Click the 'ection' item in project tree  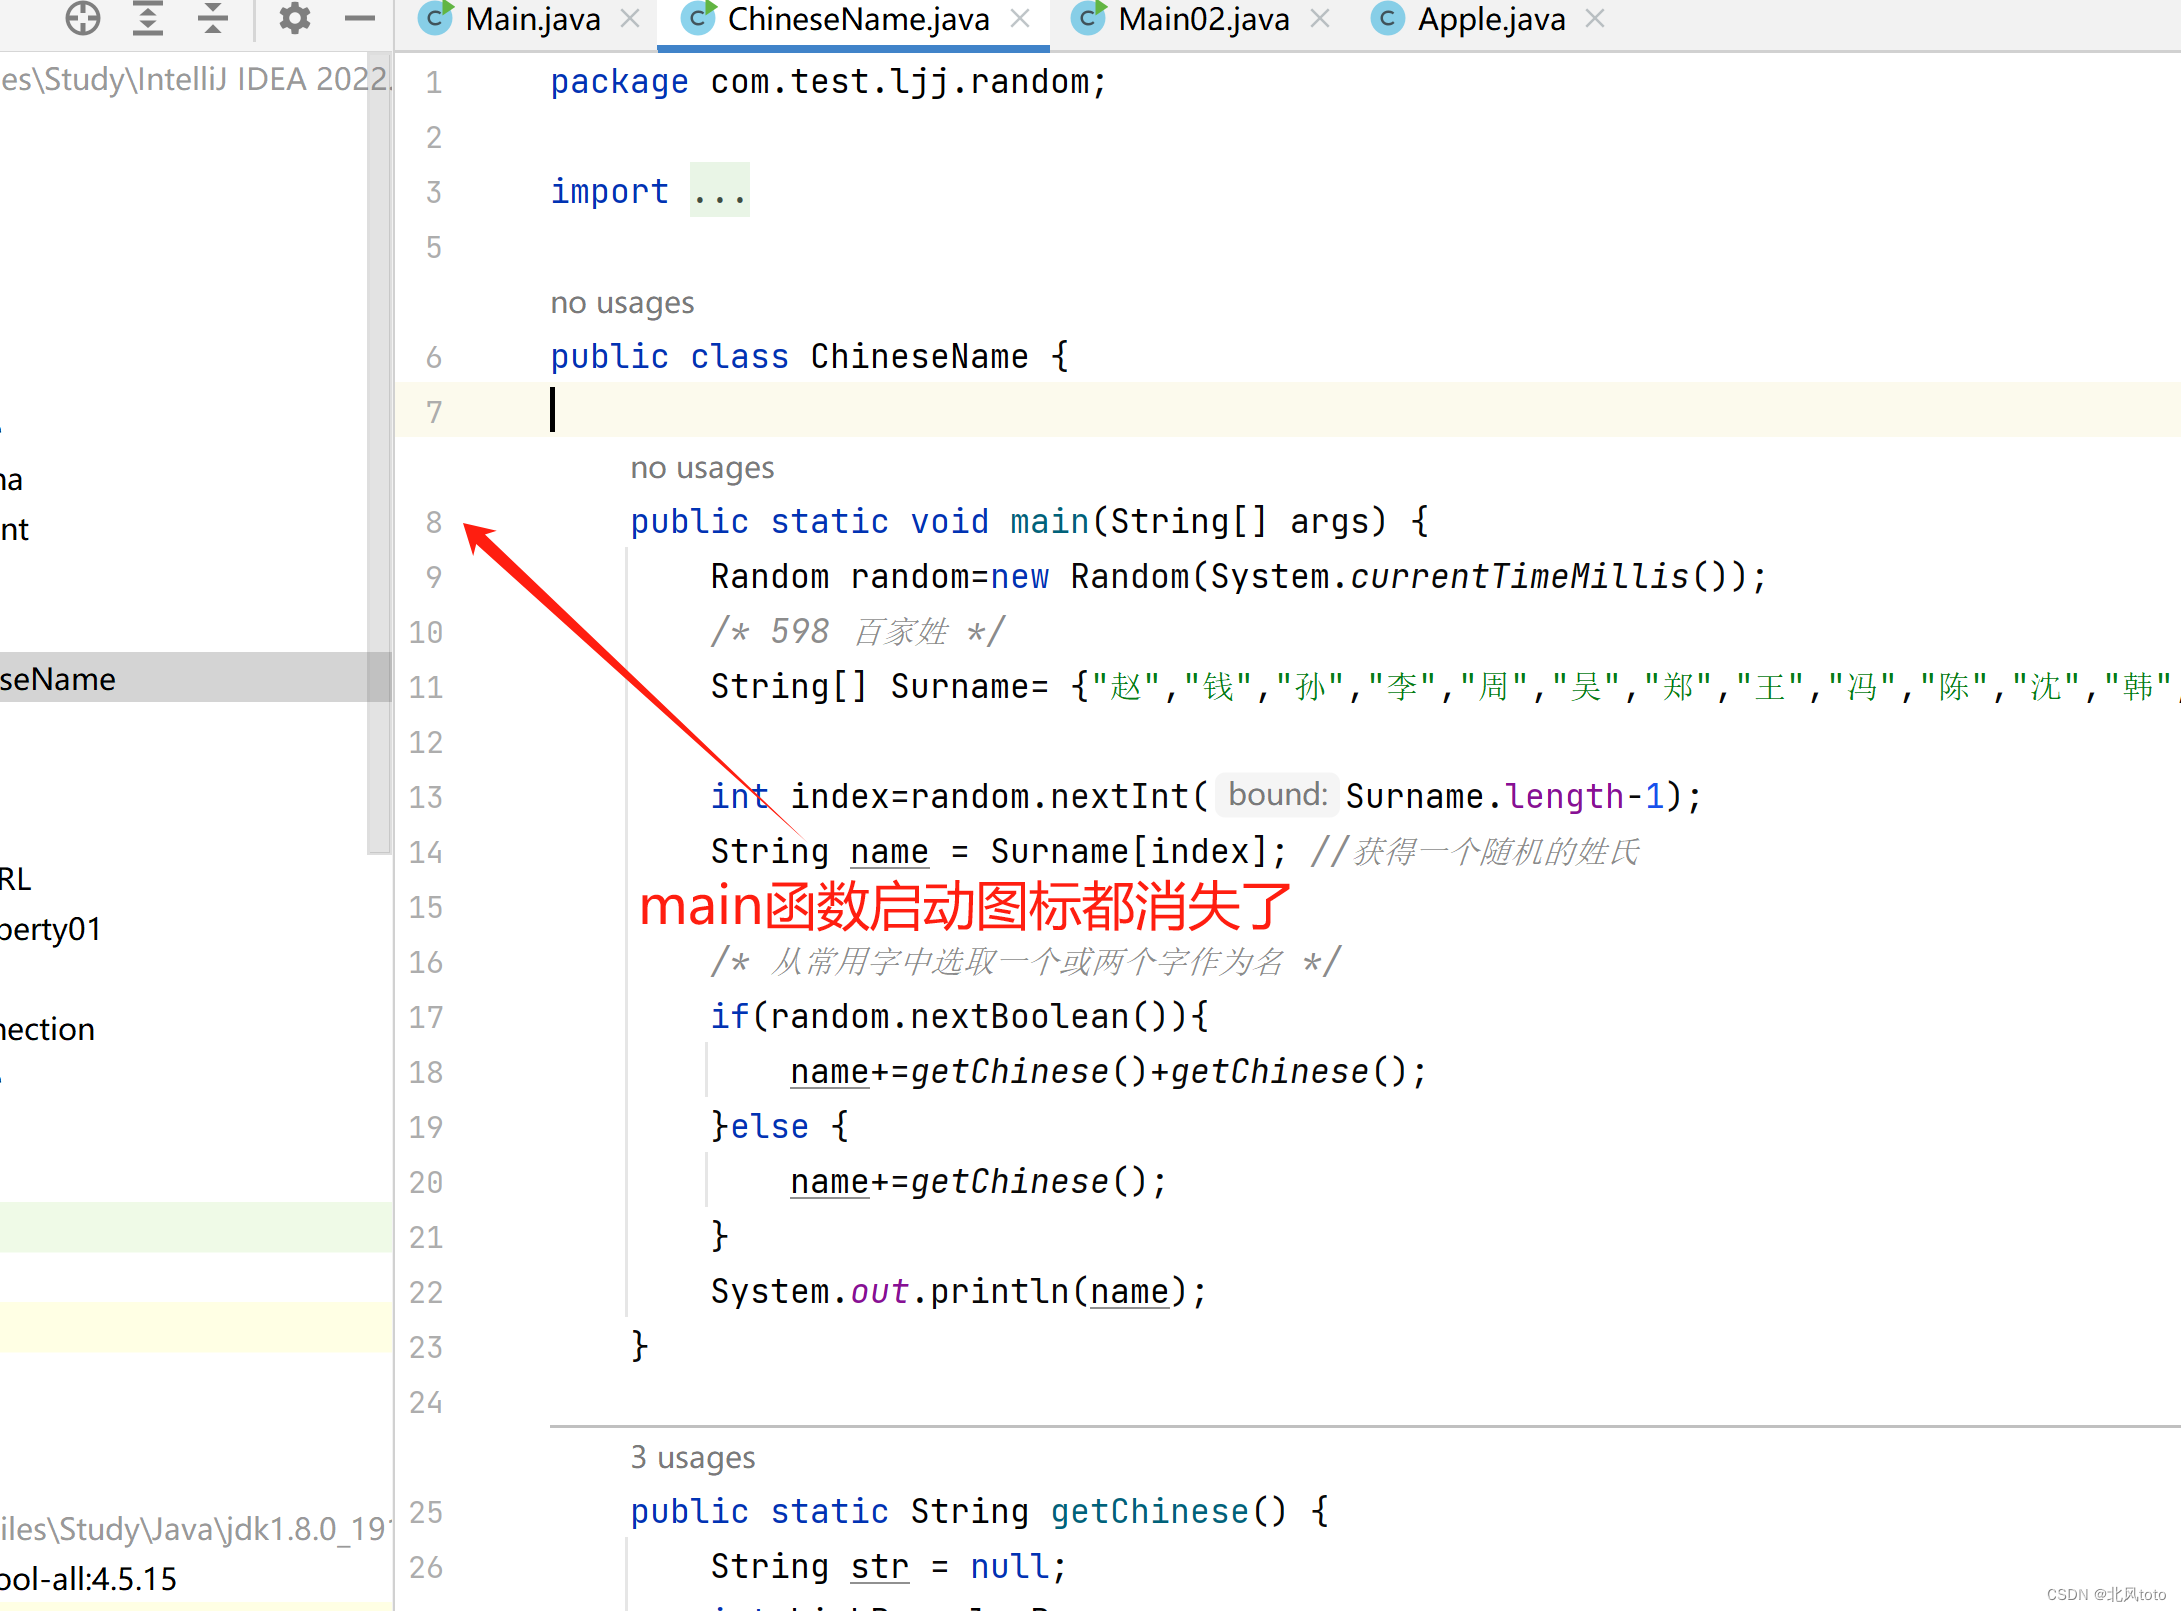(x=47, y=1029)
